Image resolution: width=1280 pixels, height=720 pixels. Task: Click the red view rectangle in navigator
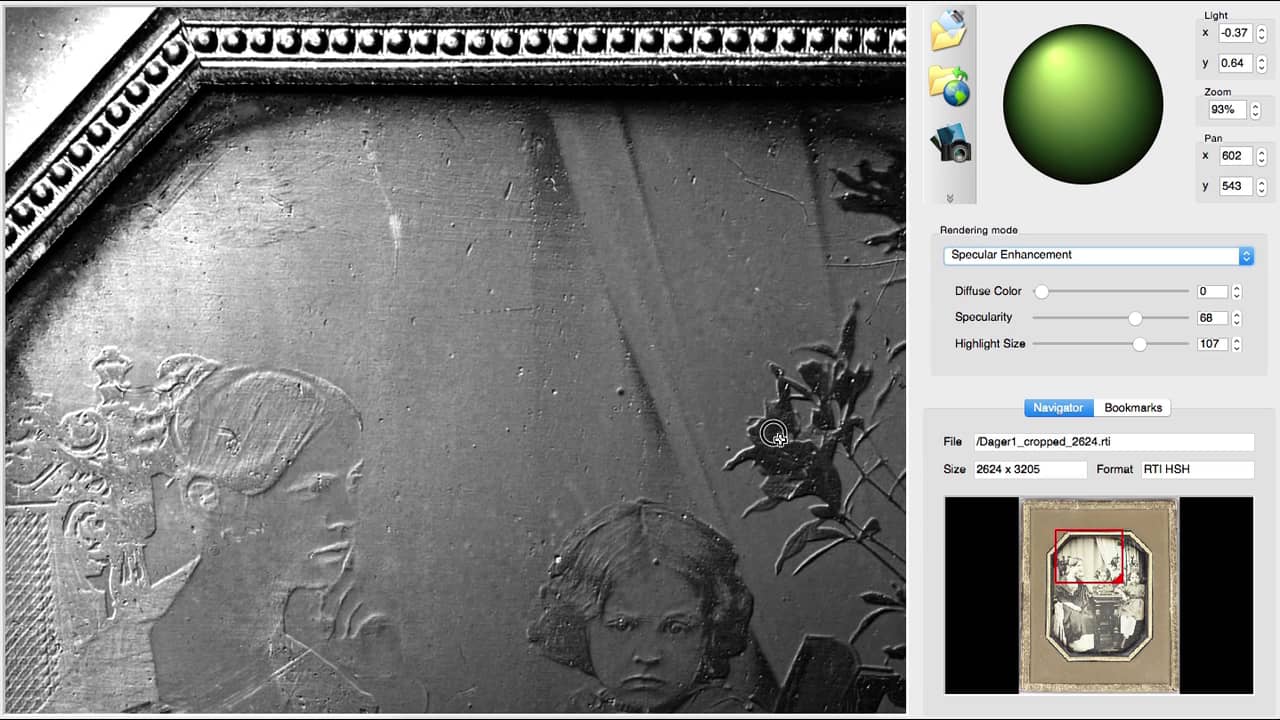click(x=1089, y=556)
